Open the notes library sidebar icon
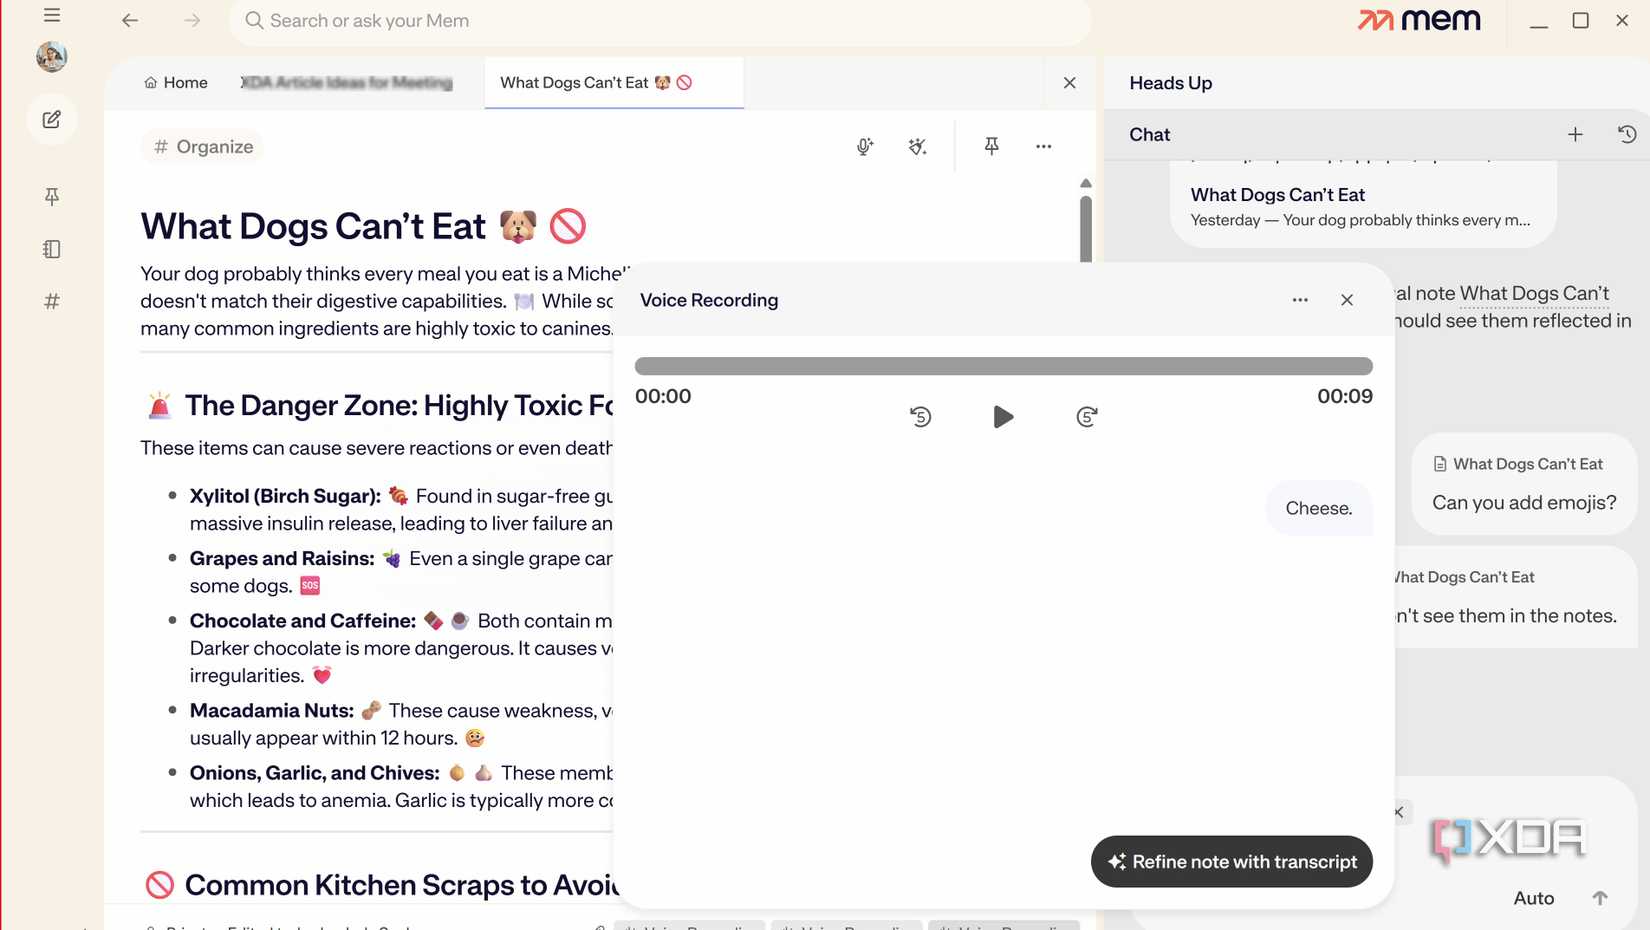Image resolution: width=1650 pixels, height=930 pixels. tap(52, 249)
